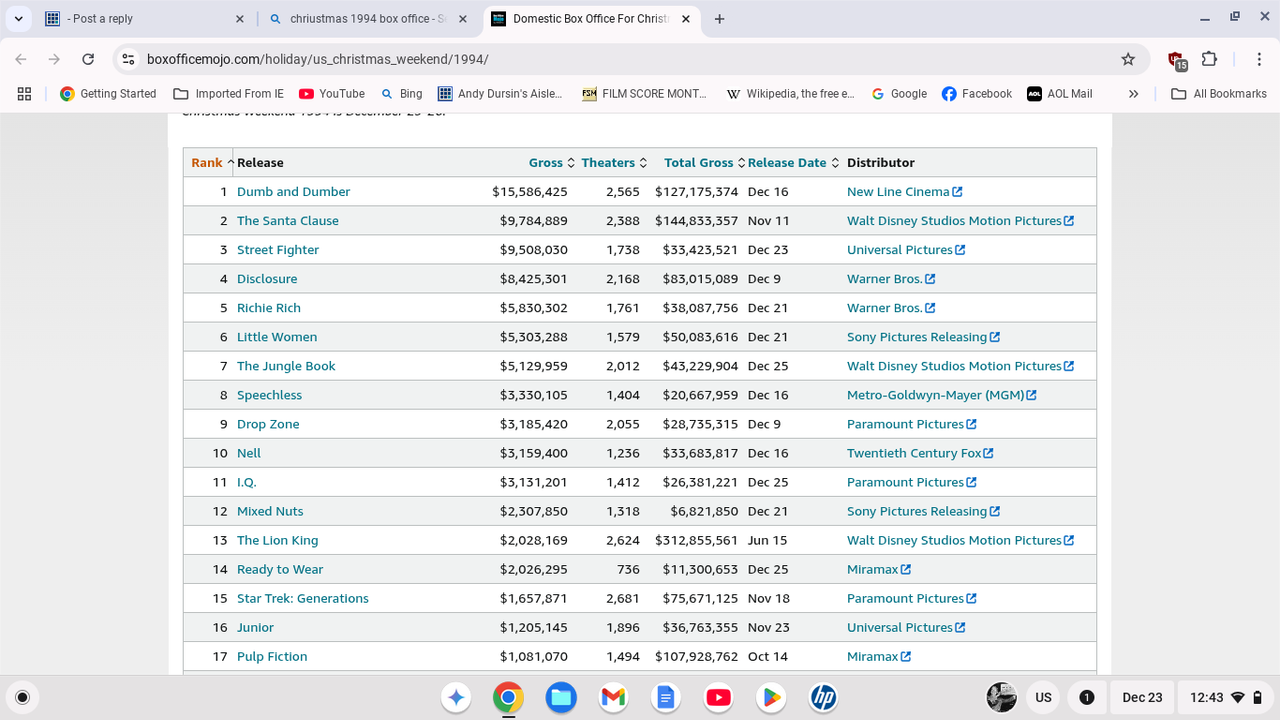Open FILM SCORE MONTHLY bookmark
The height and width of the screenshot is (720, 1280).
[x=644, y=93]
